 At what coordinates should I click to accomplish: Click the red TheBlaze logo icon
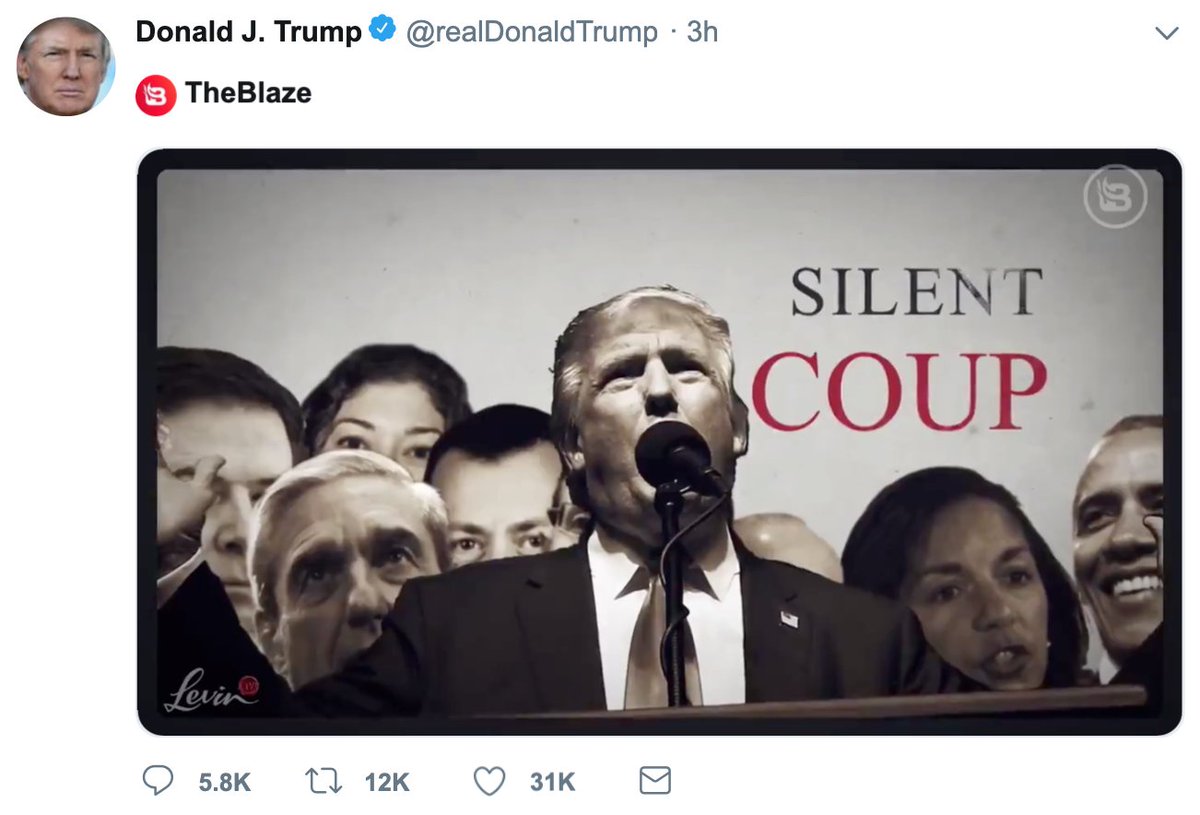(x=155, y=94)
